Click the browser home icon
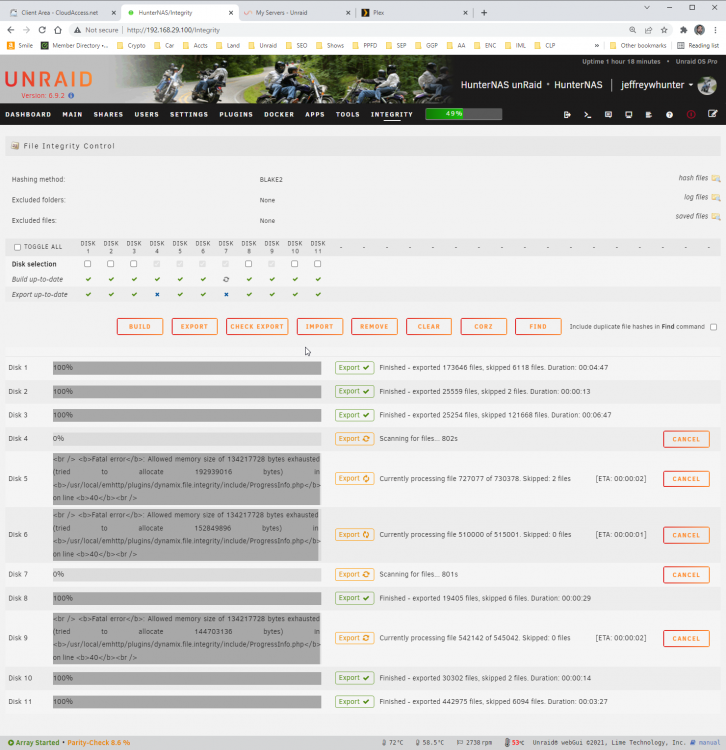This screenshot has width=726, height=750. click(x=58, y=30)
